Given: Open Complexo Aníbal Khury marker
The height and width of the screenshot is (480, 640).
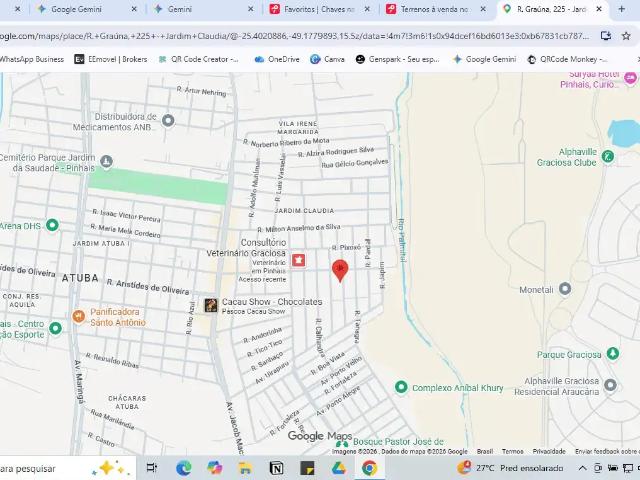Looking at the screenshot, I should point(401,387).
